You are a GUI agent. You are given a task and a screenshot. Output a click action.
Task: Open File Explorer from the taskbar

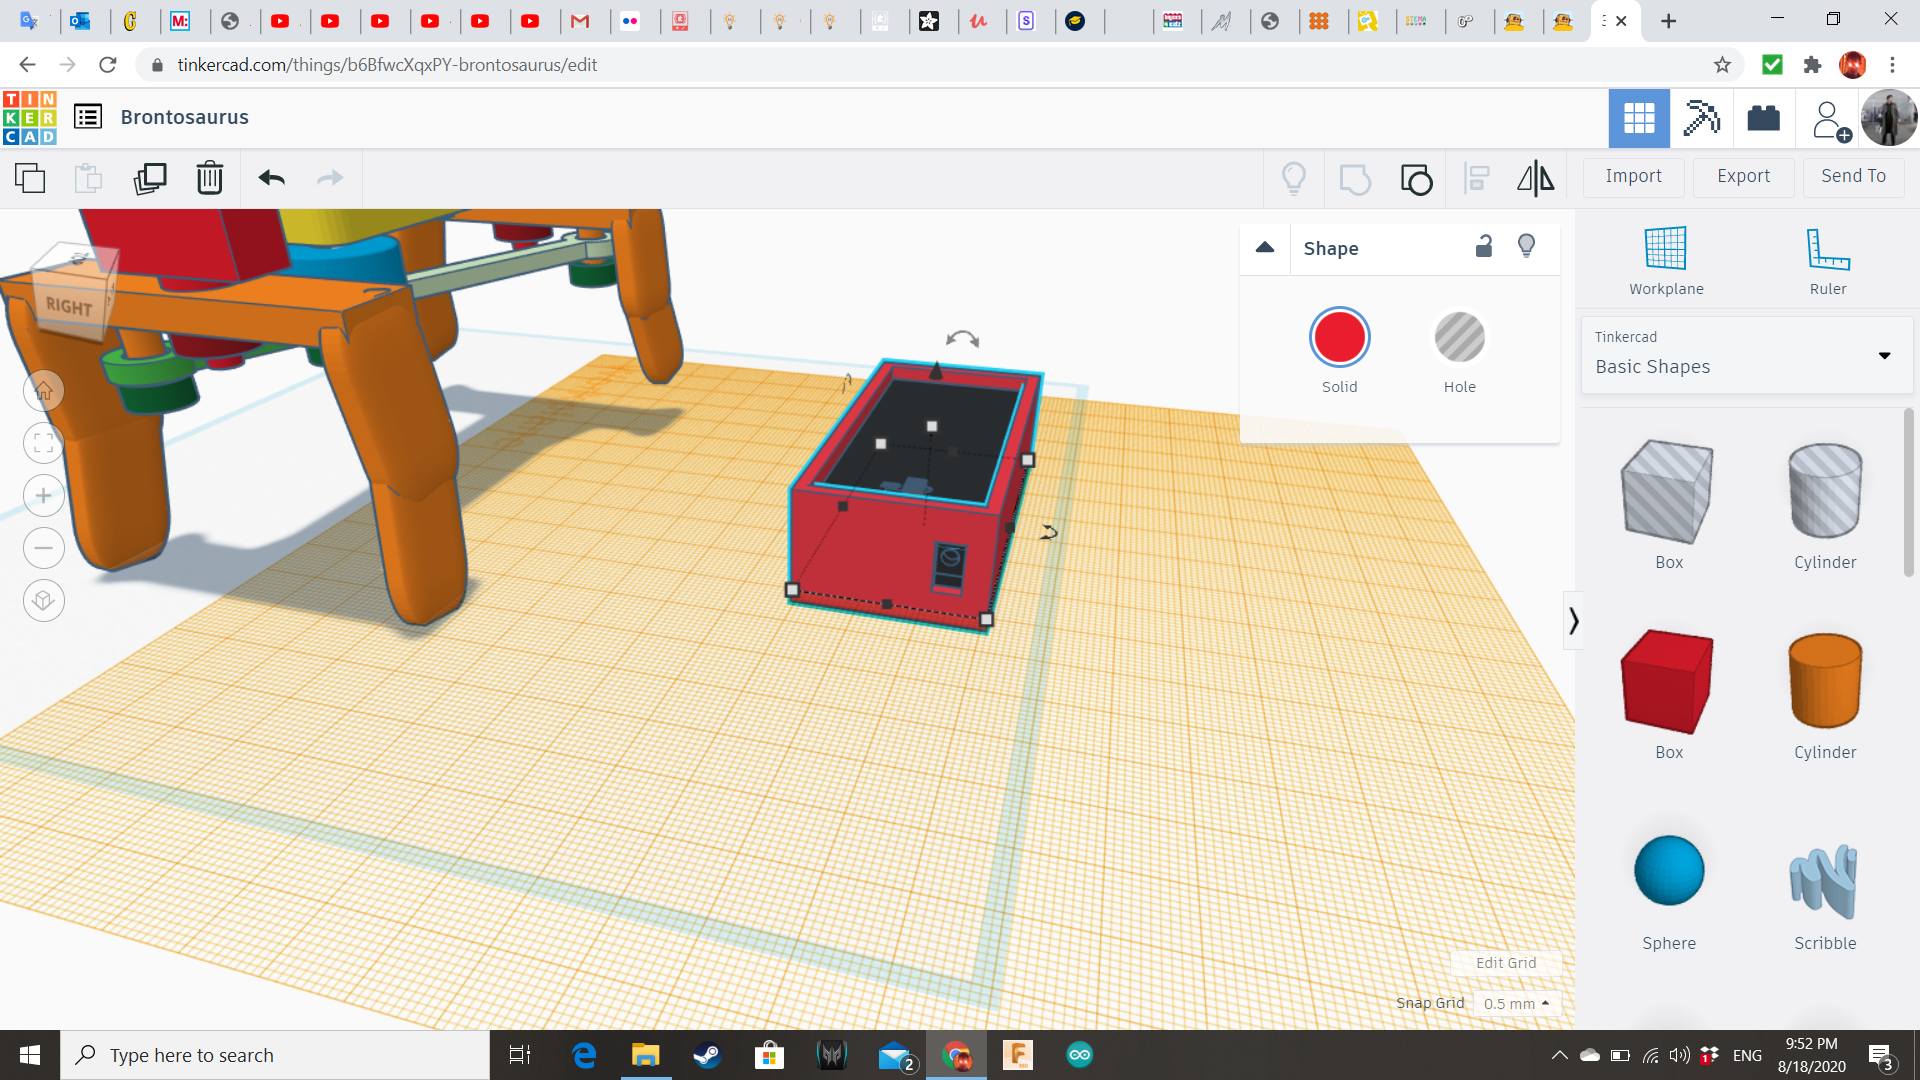tap(645, 1055)
